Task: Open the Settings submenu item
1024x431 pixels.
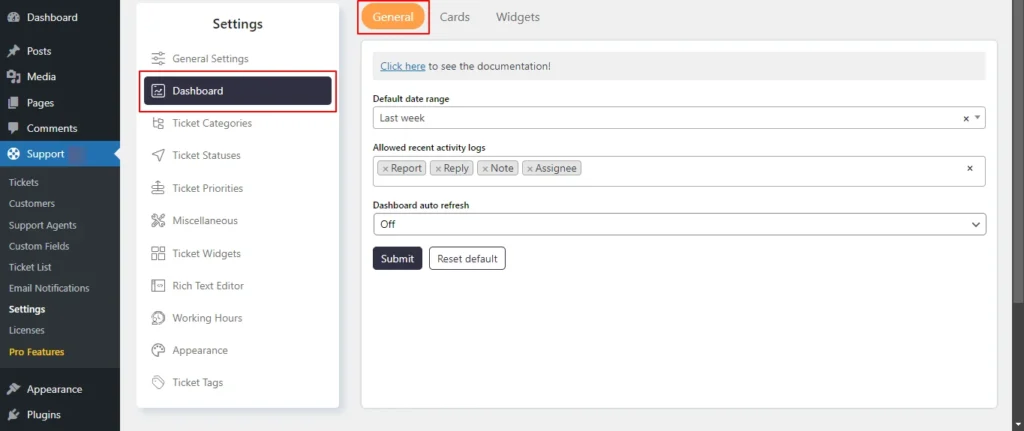Action: (27, 310)
